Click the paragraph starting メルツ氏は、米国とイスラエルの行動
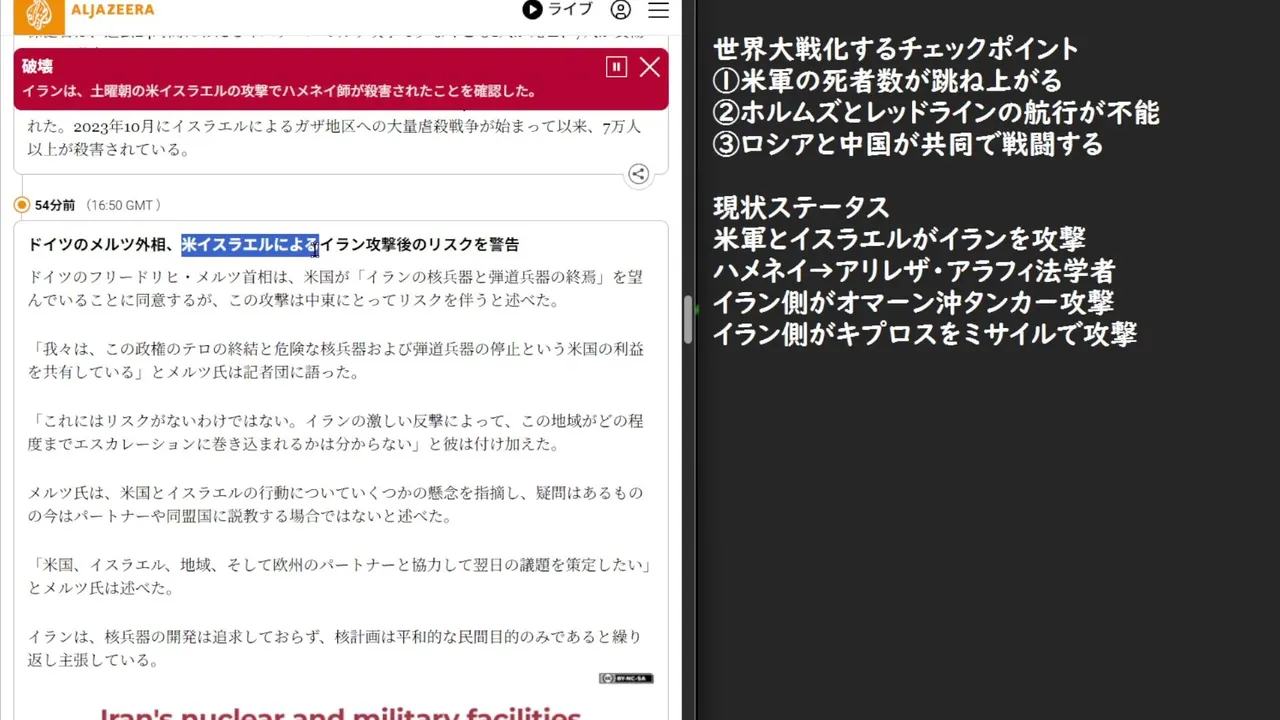1280x720 pixels. tap(335, 504)
